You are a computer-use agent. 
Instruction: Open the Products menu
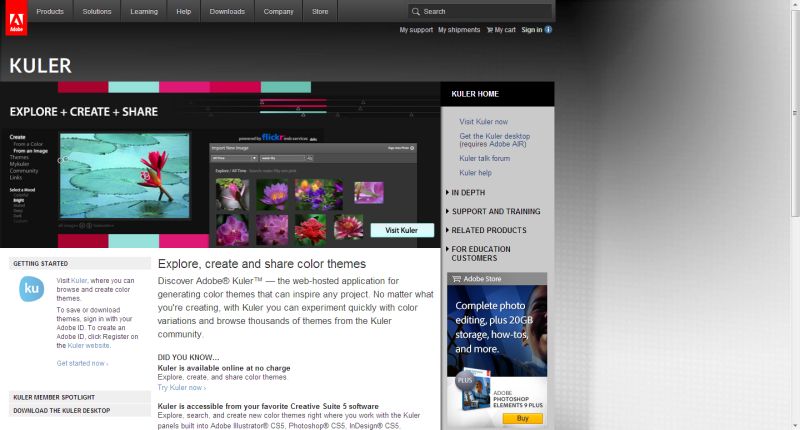pyautogui.click(x=50, y=11)
